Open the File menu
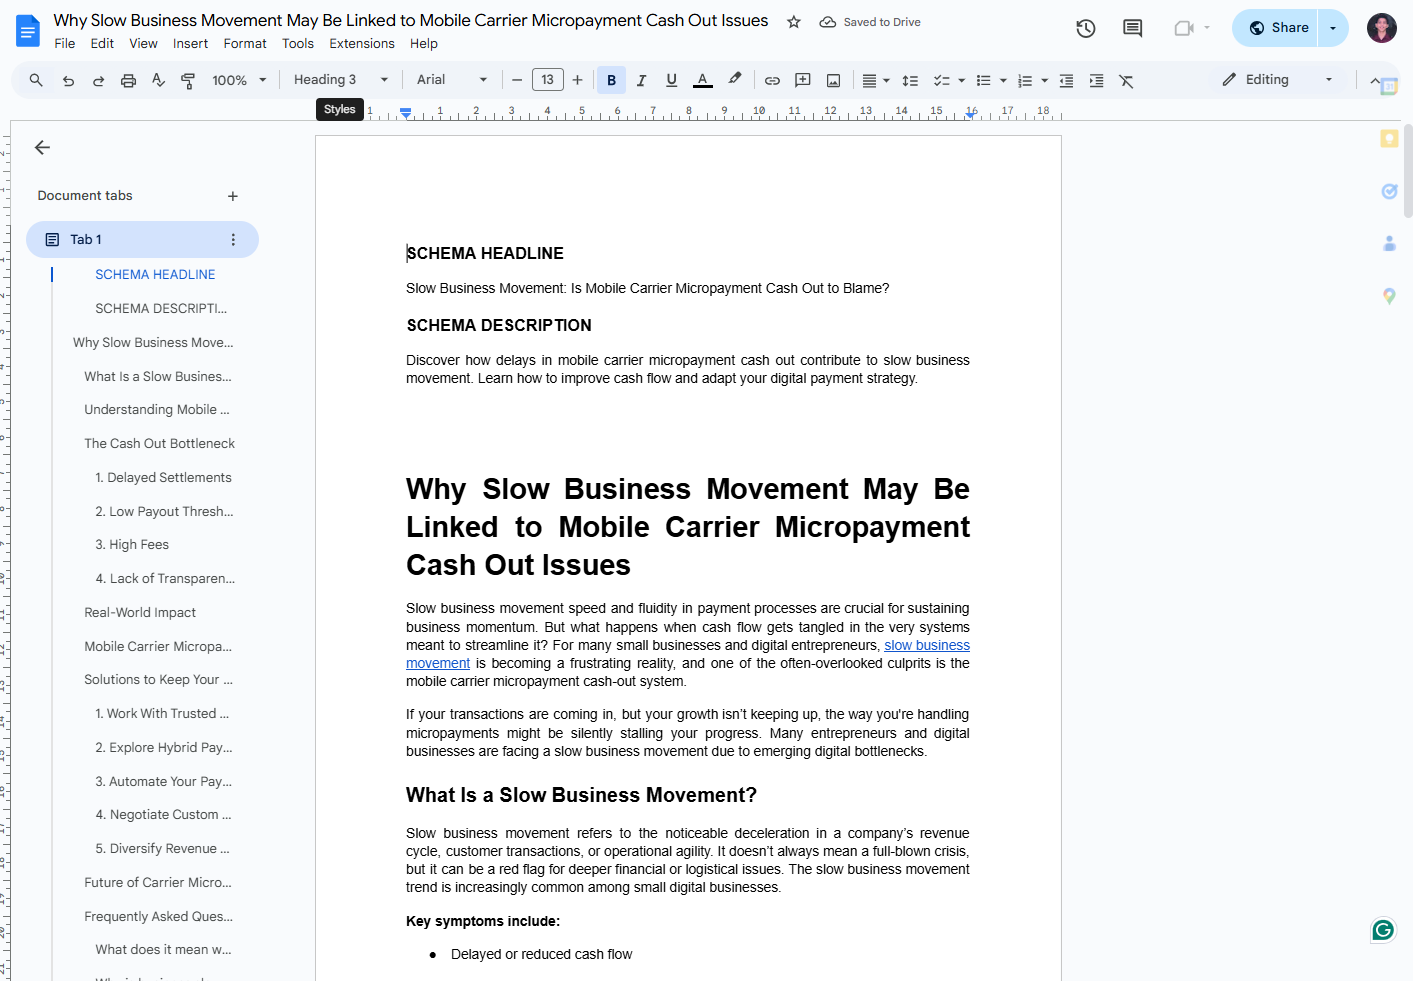Image resolution: width=1413 pixels, height=981 pixels. pos(65,44)
